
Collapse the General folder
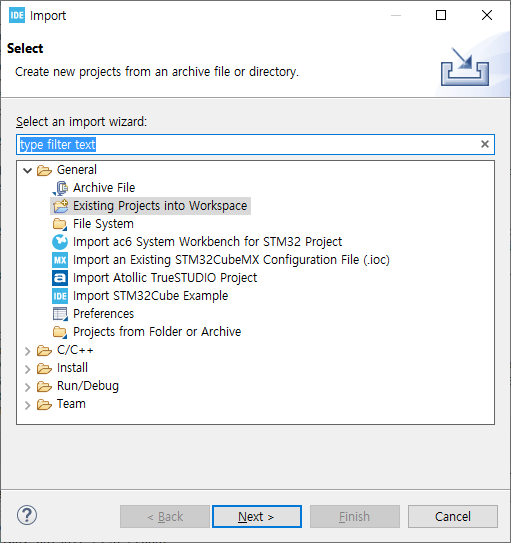pyautogui.click(x=27, y=170)
